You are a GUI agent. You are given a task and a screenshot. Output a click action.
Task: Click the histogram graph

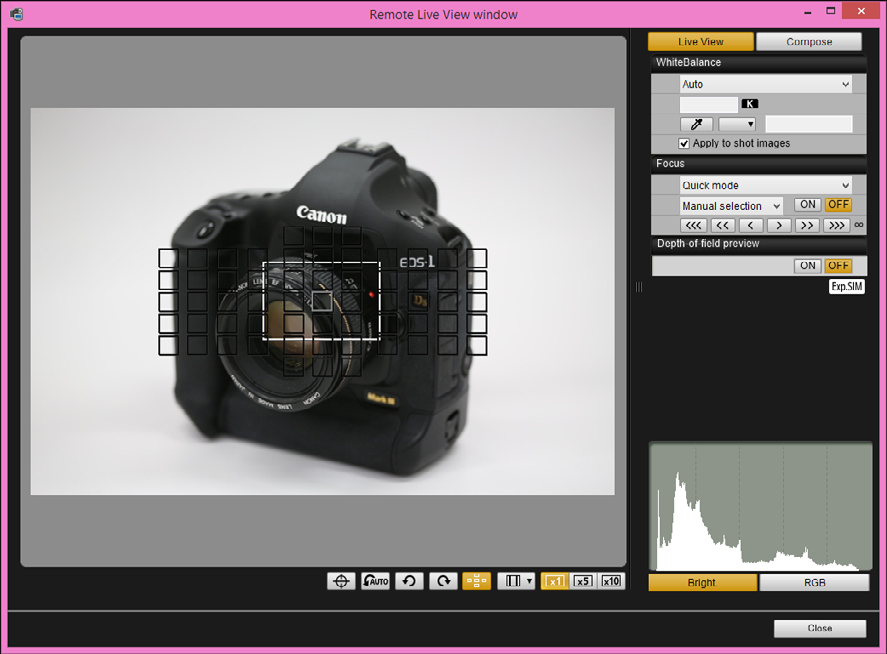point(760,506)
